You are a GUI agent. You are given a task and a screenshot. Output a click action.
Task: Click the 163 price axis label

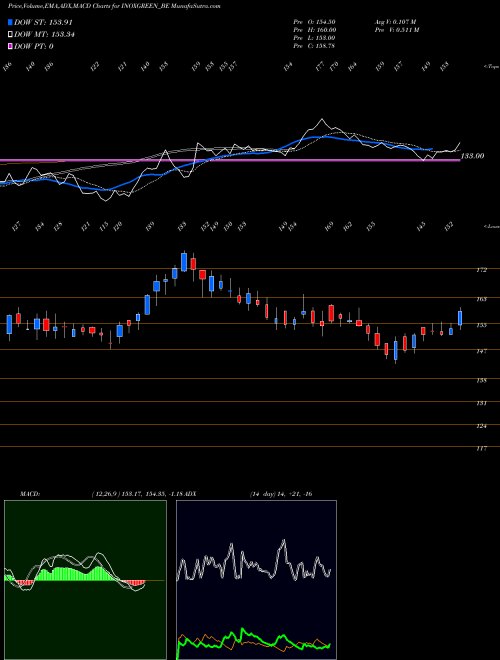[482, 299]
